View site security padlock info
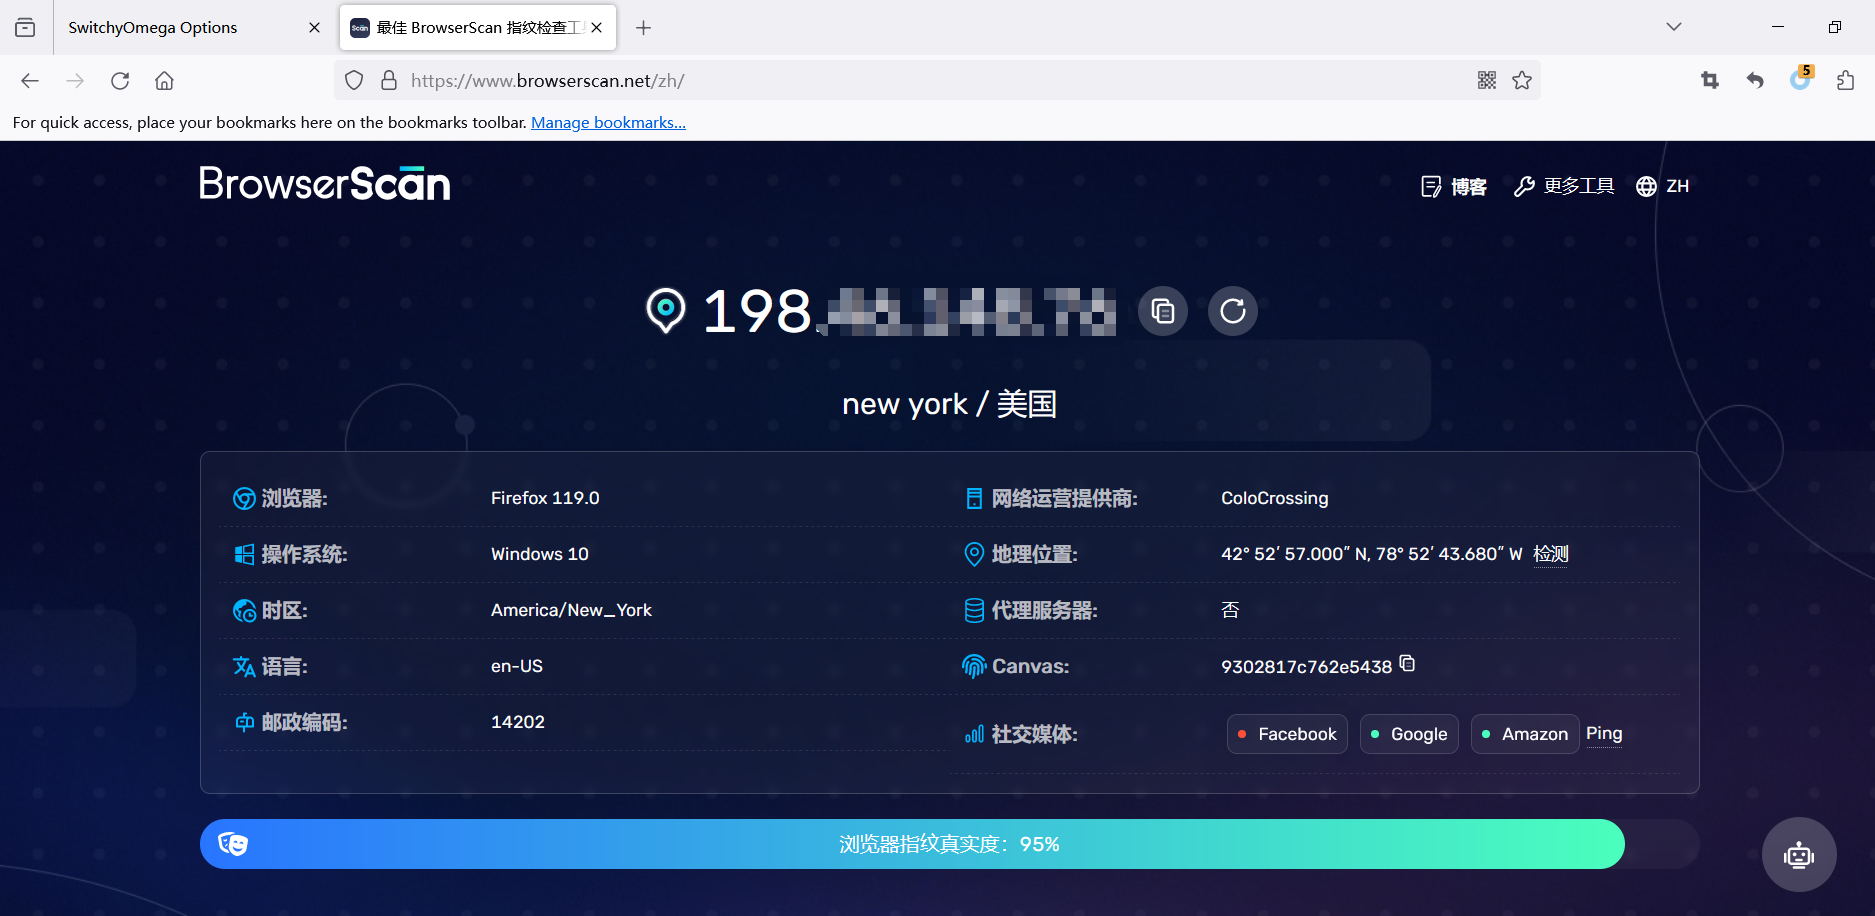 [x=389, y=81]
